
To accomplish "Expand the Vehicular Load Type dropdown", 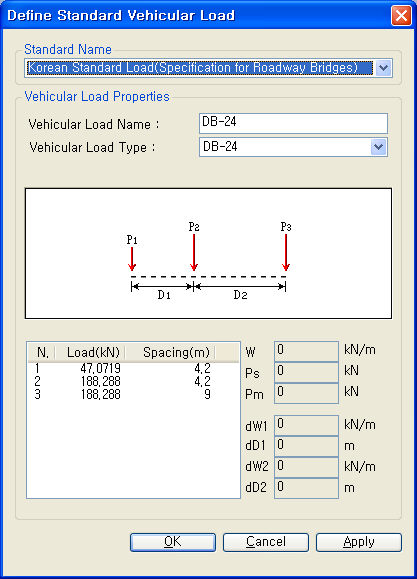I will pyautogui.click(x=379, y=147).
